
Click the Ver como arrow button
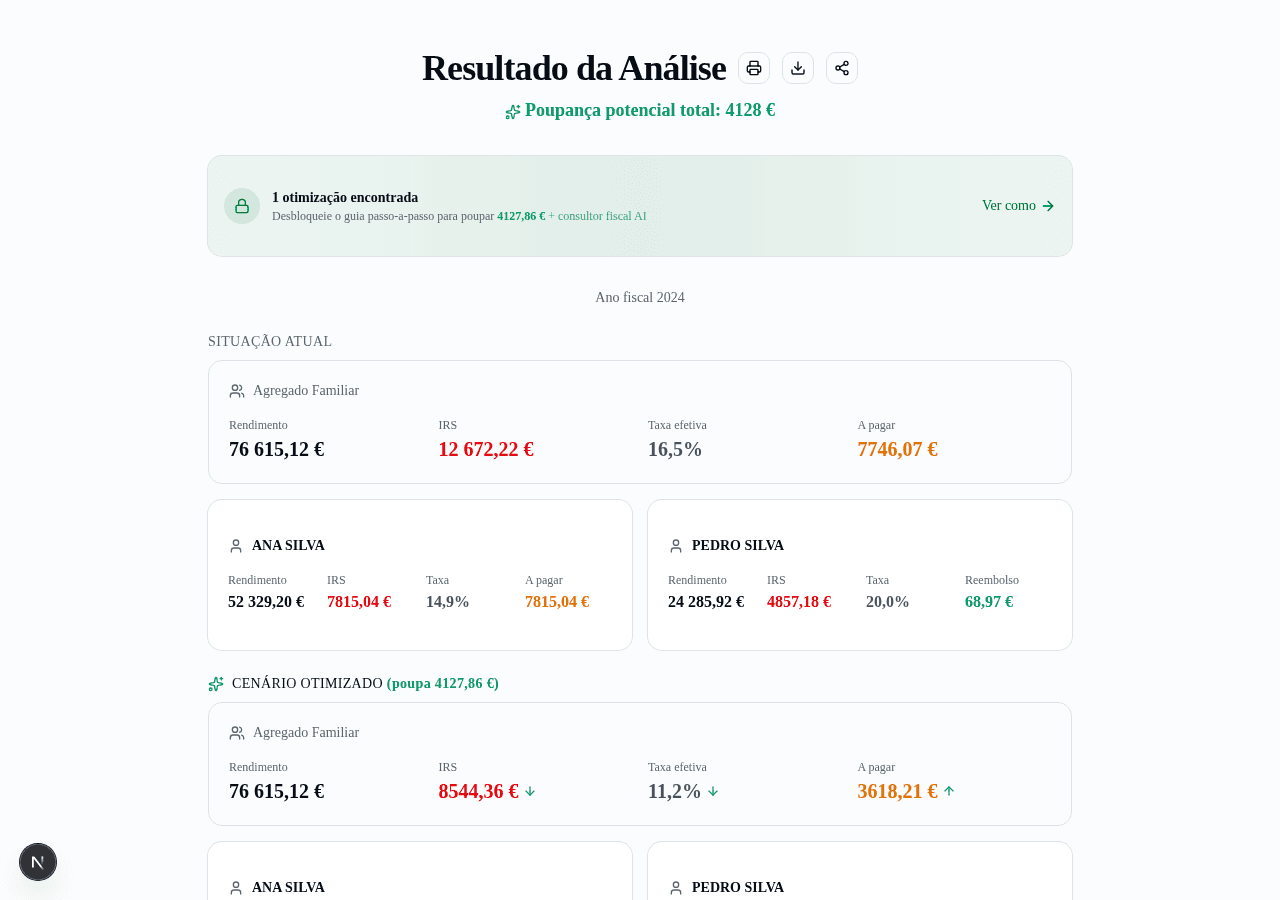pyautogui.click(x=1016, y=206)
